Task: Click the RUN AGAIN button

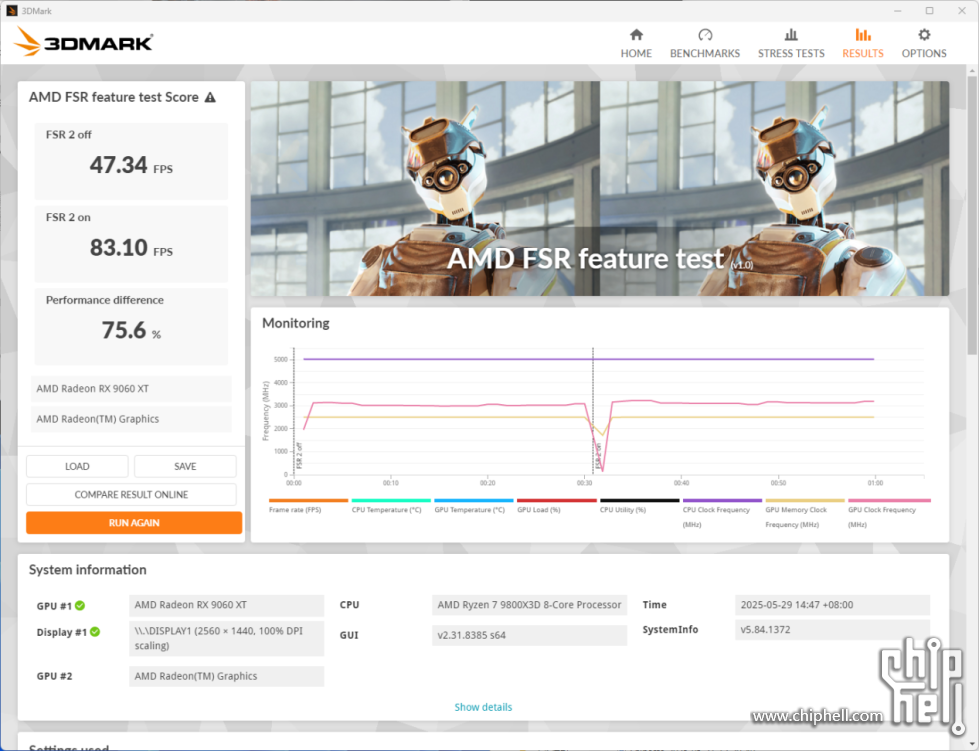Action: click(x=134, y=523)
